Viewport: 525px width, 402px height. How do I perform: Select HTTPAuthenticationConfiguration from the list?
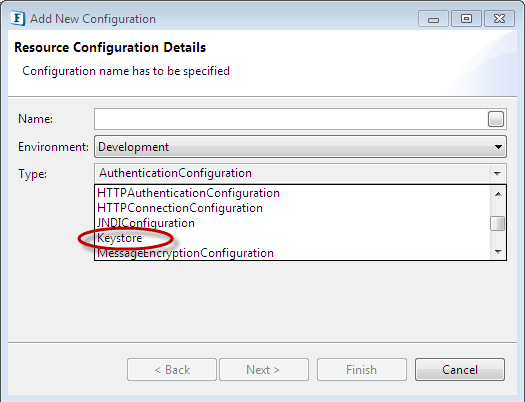click(189, 193)
